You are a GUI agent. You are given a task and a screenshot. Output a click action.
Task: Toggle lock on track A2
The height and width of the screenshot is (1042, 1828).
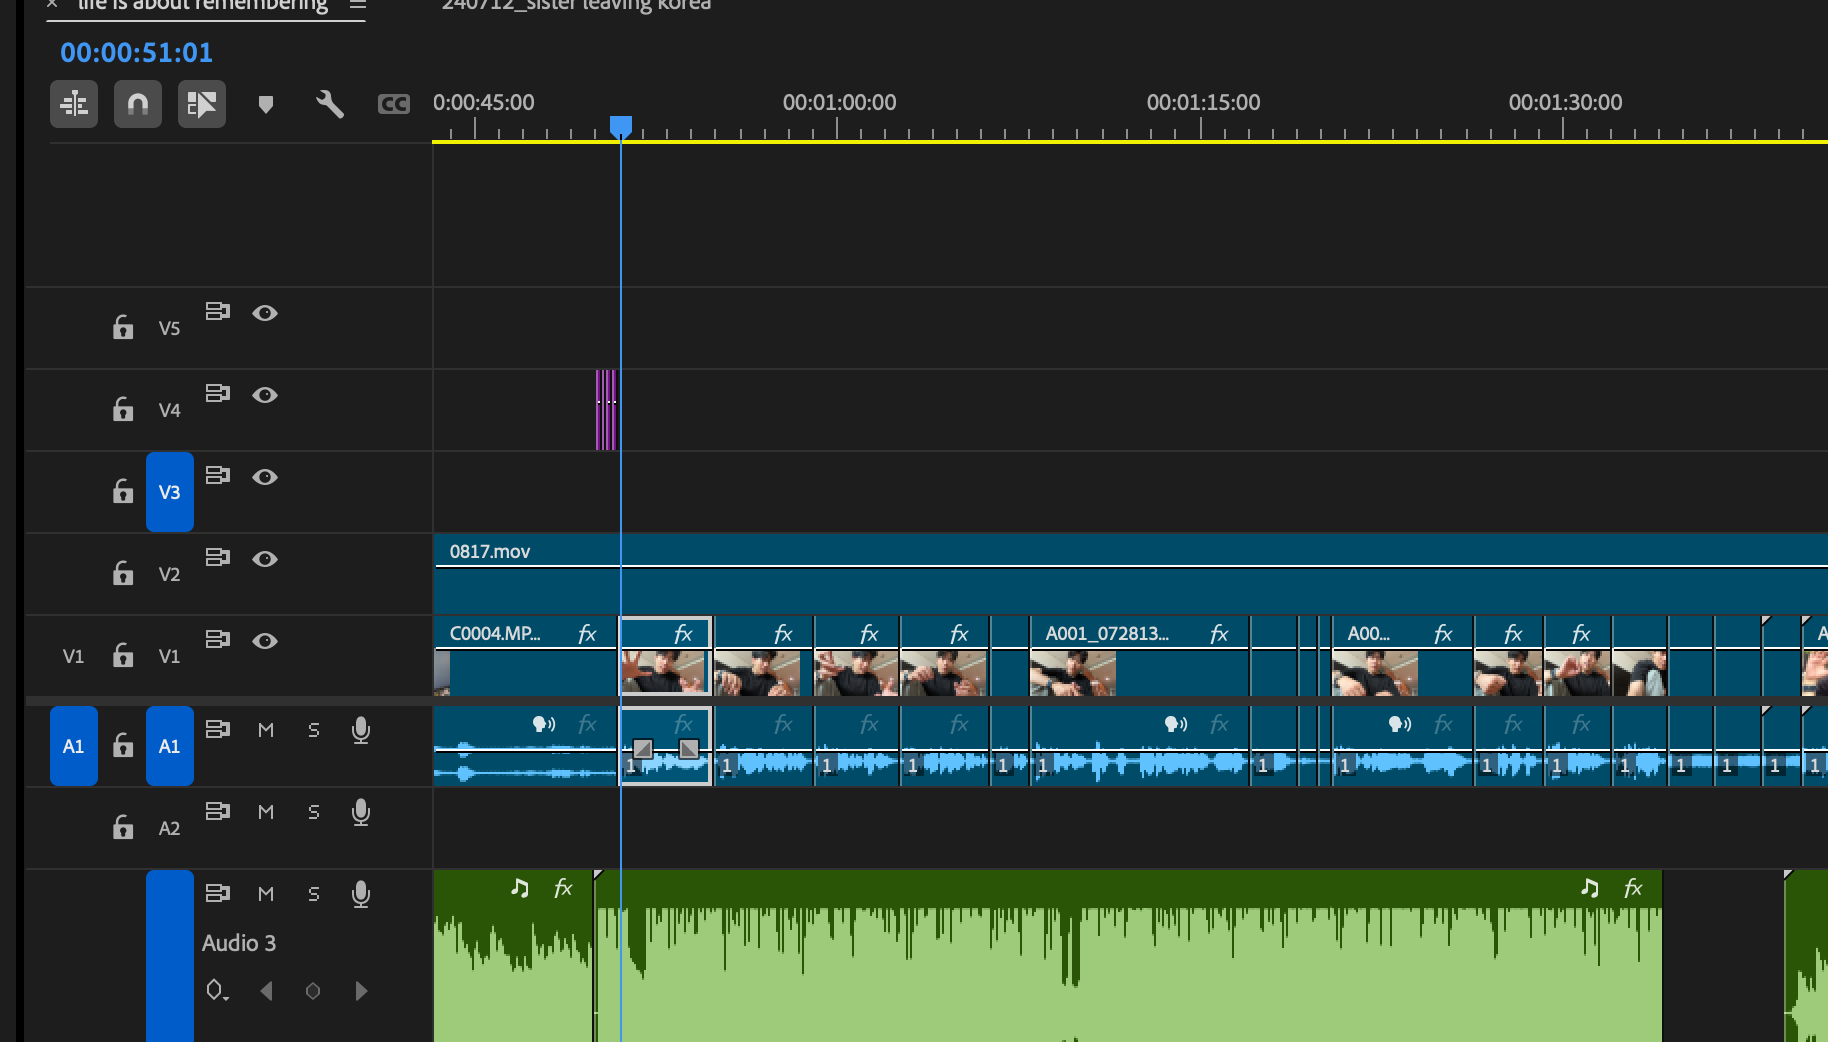tap(123, 827)
